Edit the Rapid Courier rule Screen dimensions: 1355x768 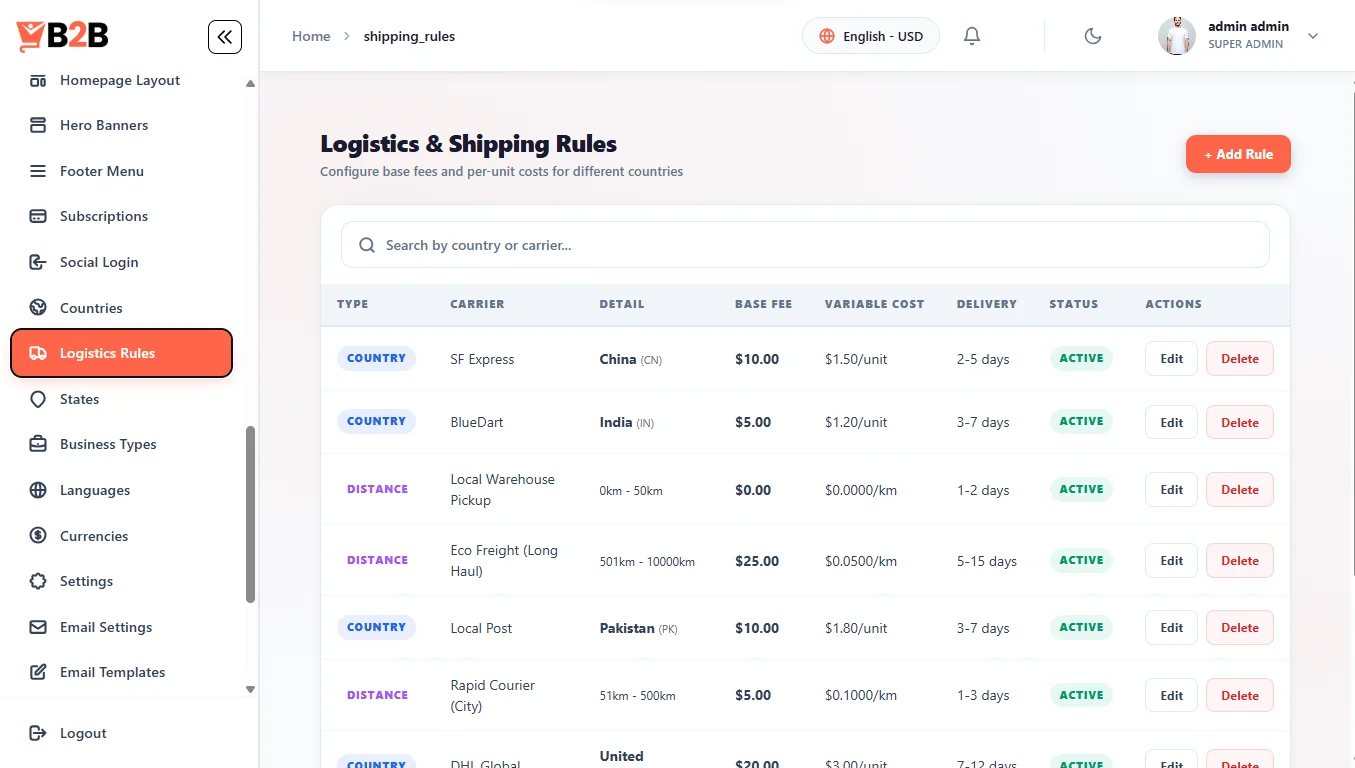pos(1171,695)
